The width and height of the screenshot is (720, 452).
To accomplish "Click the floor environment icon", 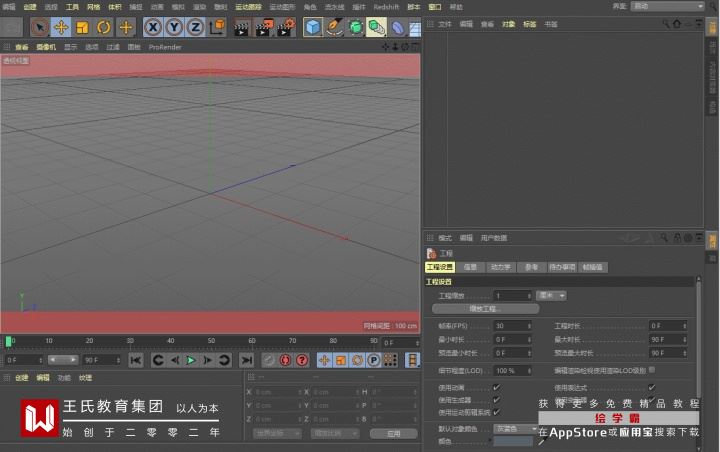I will (415, 28).
